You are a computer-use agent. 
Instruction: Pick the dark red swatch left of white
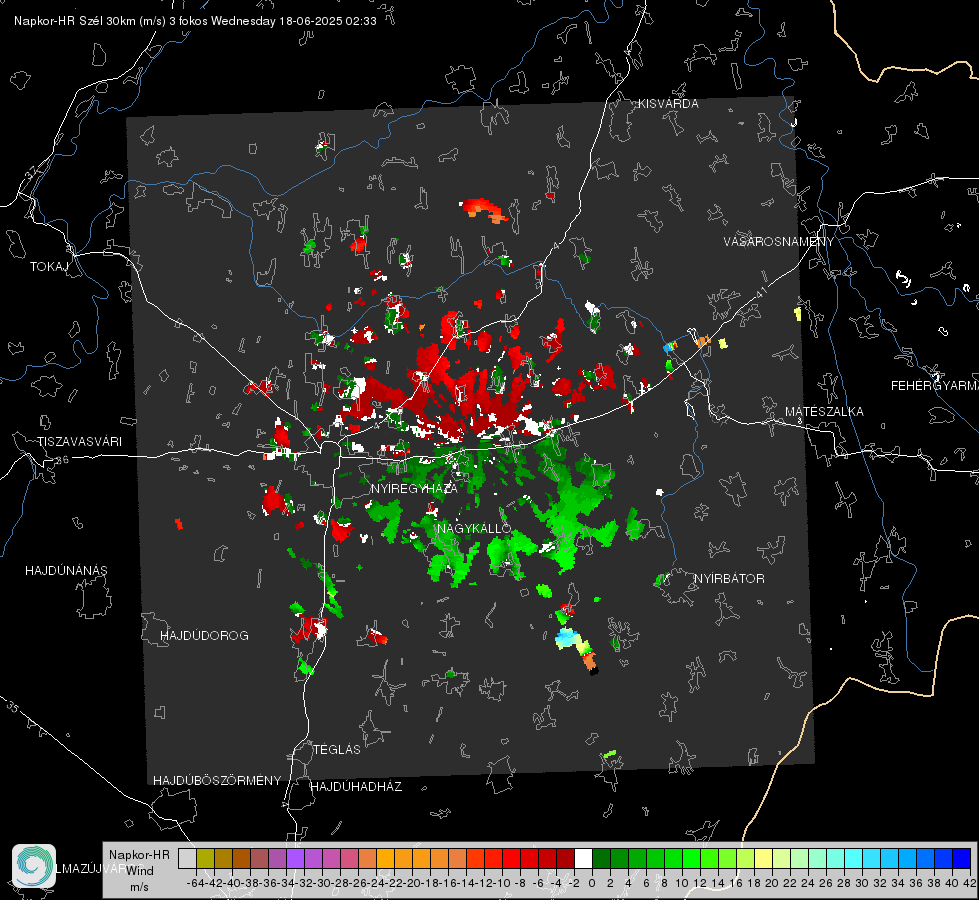click(x=565, y=858)
